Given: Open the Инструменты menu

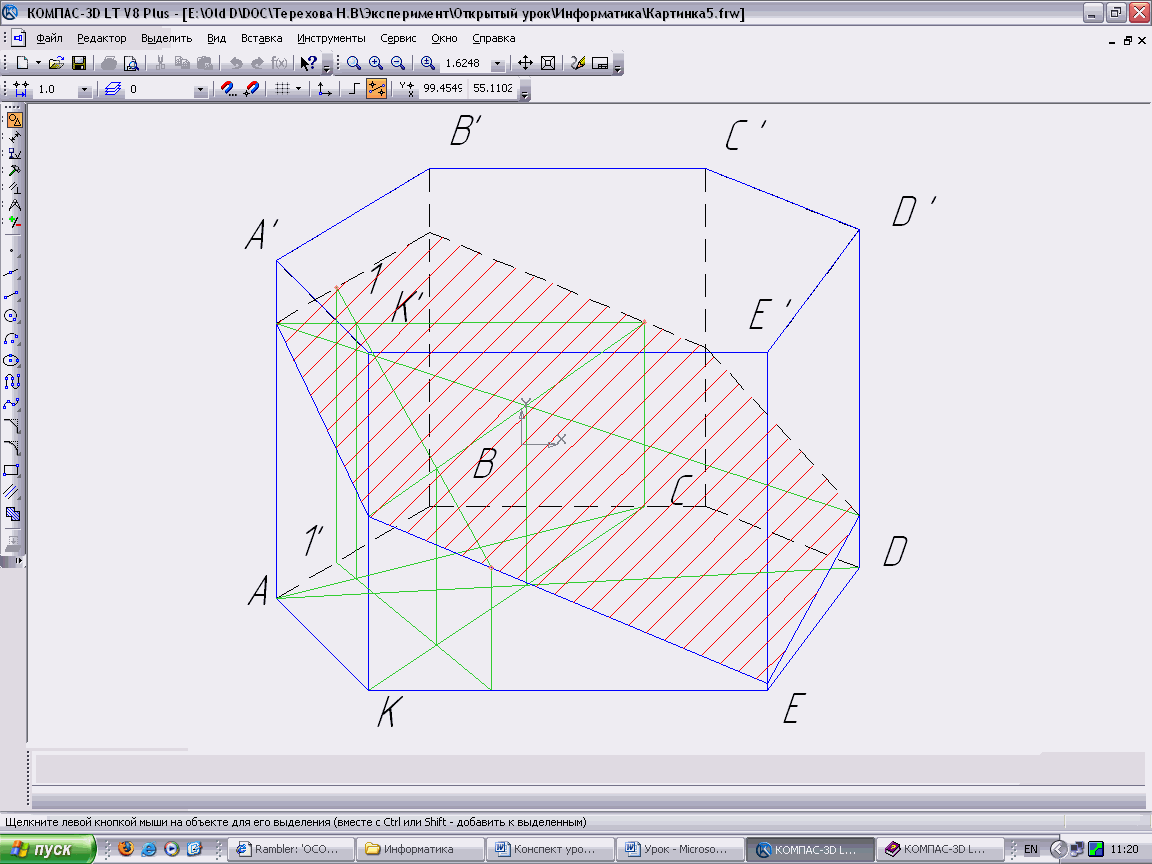Looking at the screenshot, I should click(331, 38).
